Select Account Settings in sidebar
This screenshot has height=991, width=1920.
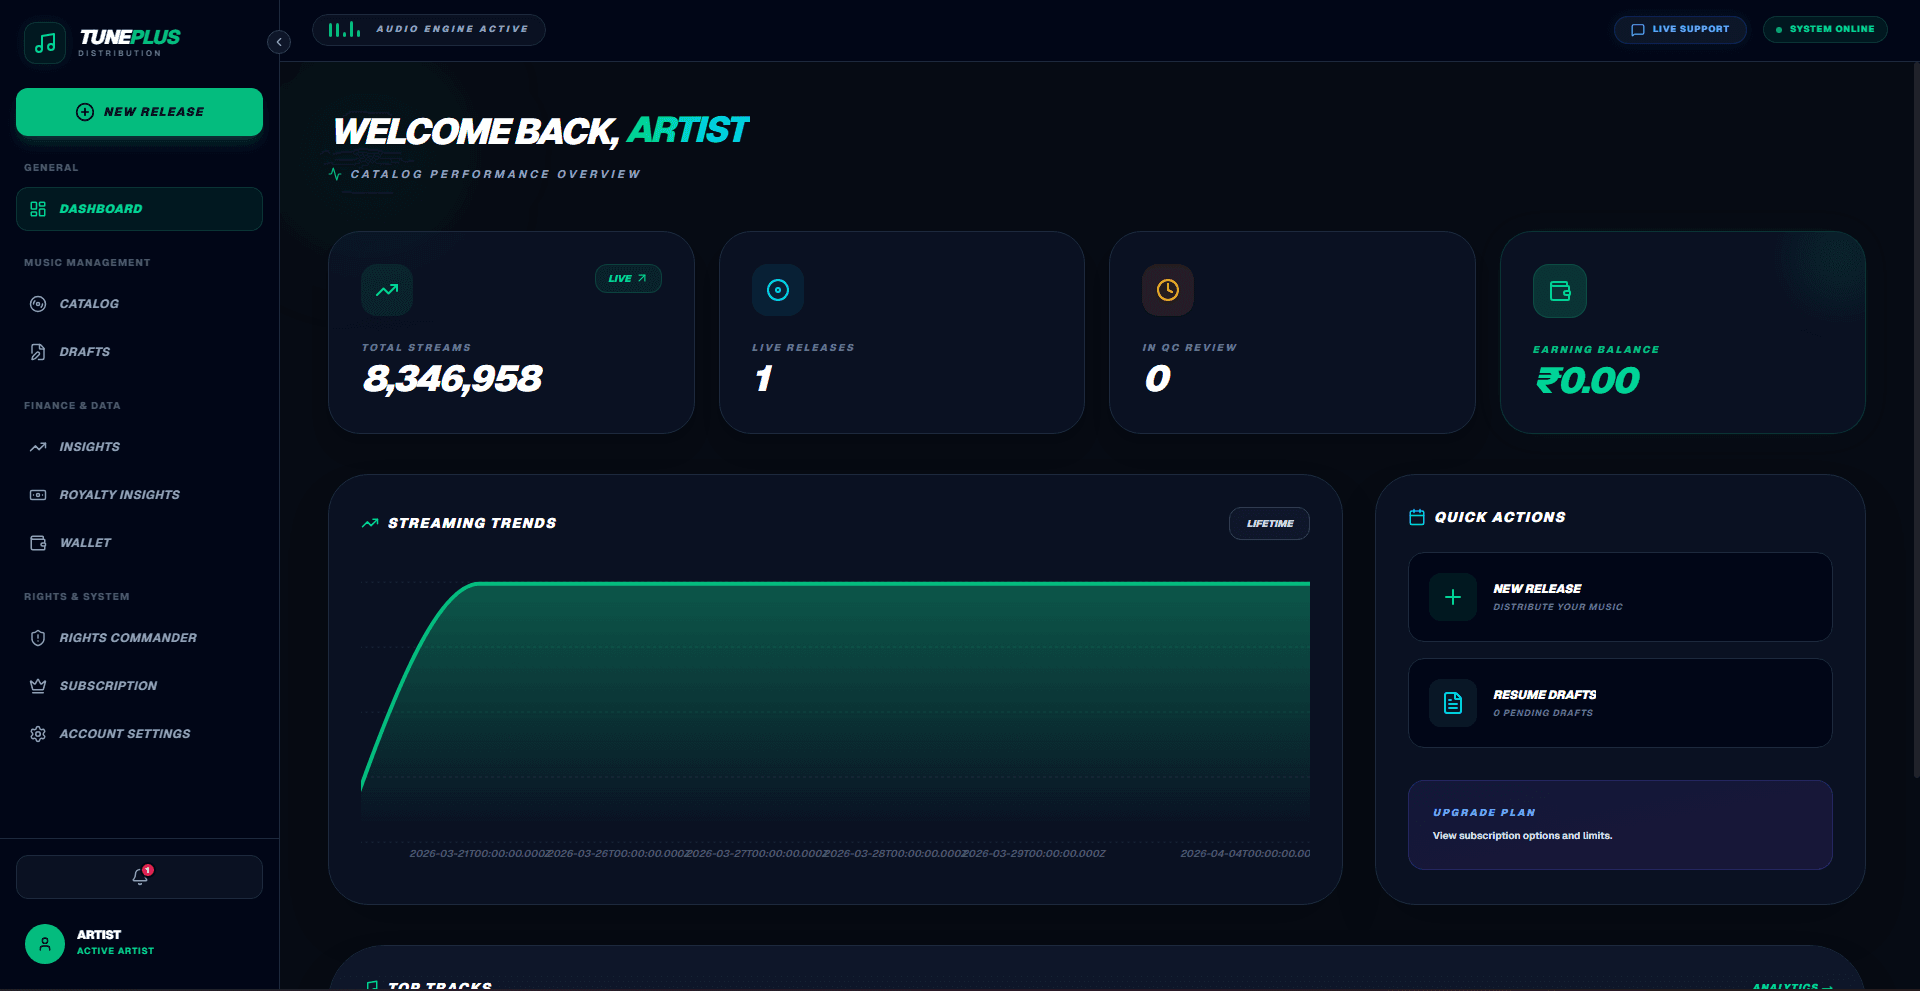click(x=124, y=734)
